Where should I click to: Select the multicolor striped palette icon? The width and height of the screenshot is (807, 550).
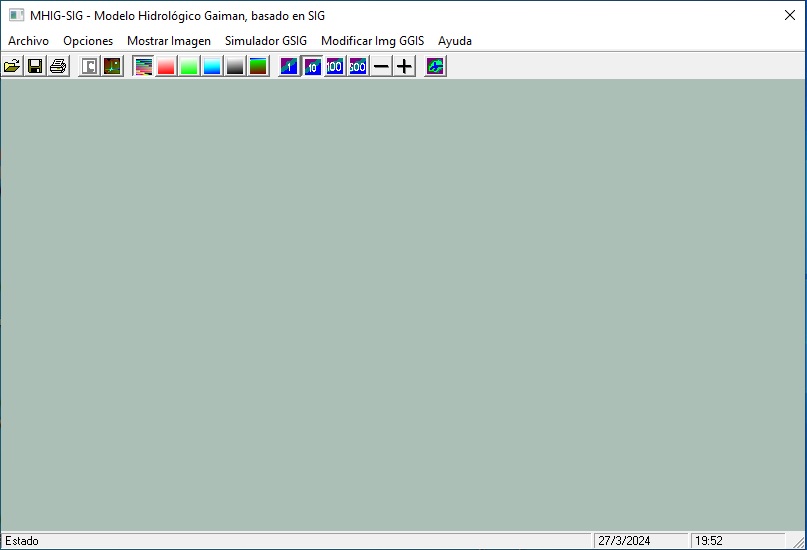tap(143, 66)
